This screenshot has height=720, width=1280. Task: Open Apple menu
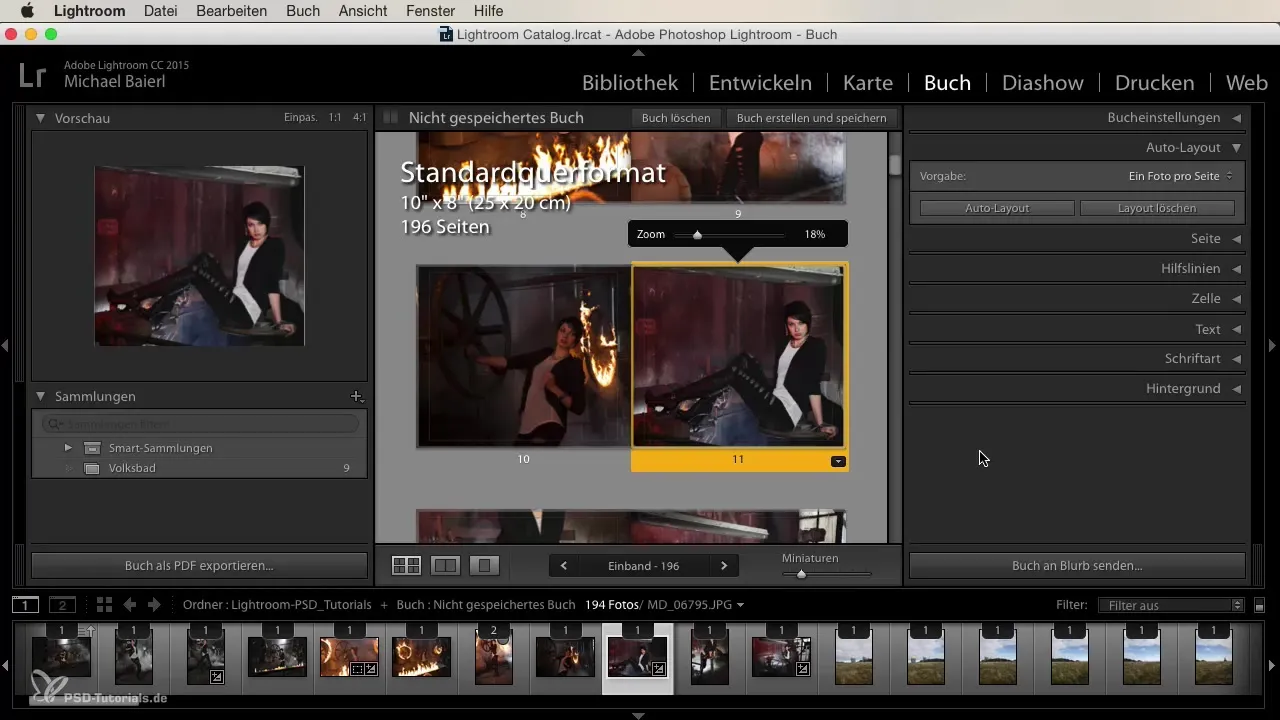click(x=27, y=11)
